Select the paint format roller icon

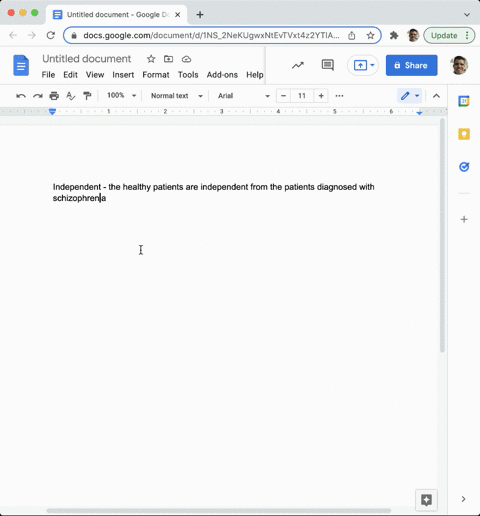(87, 96)
